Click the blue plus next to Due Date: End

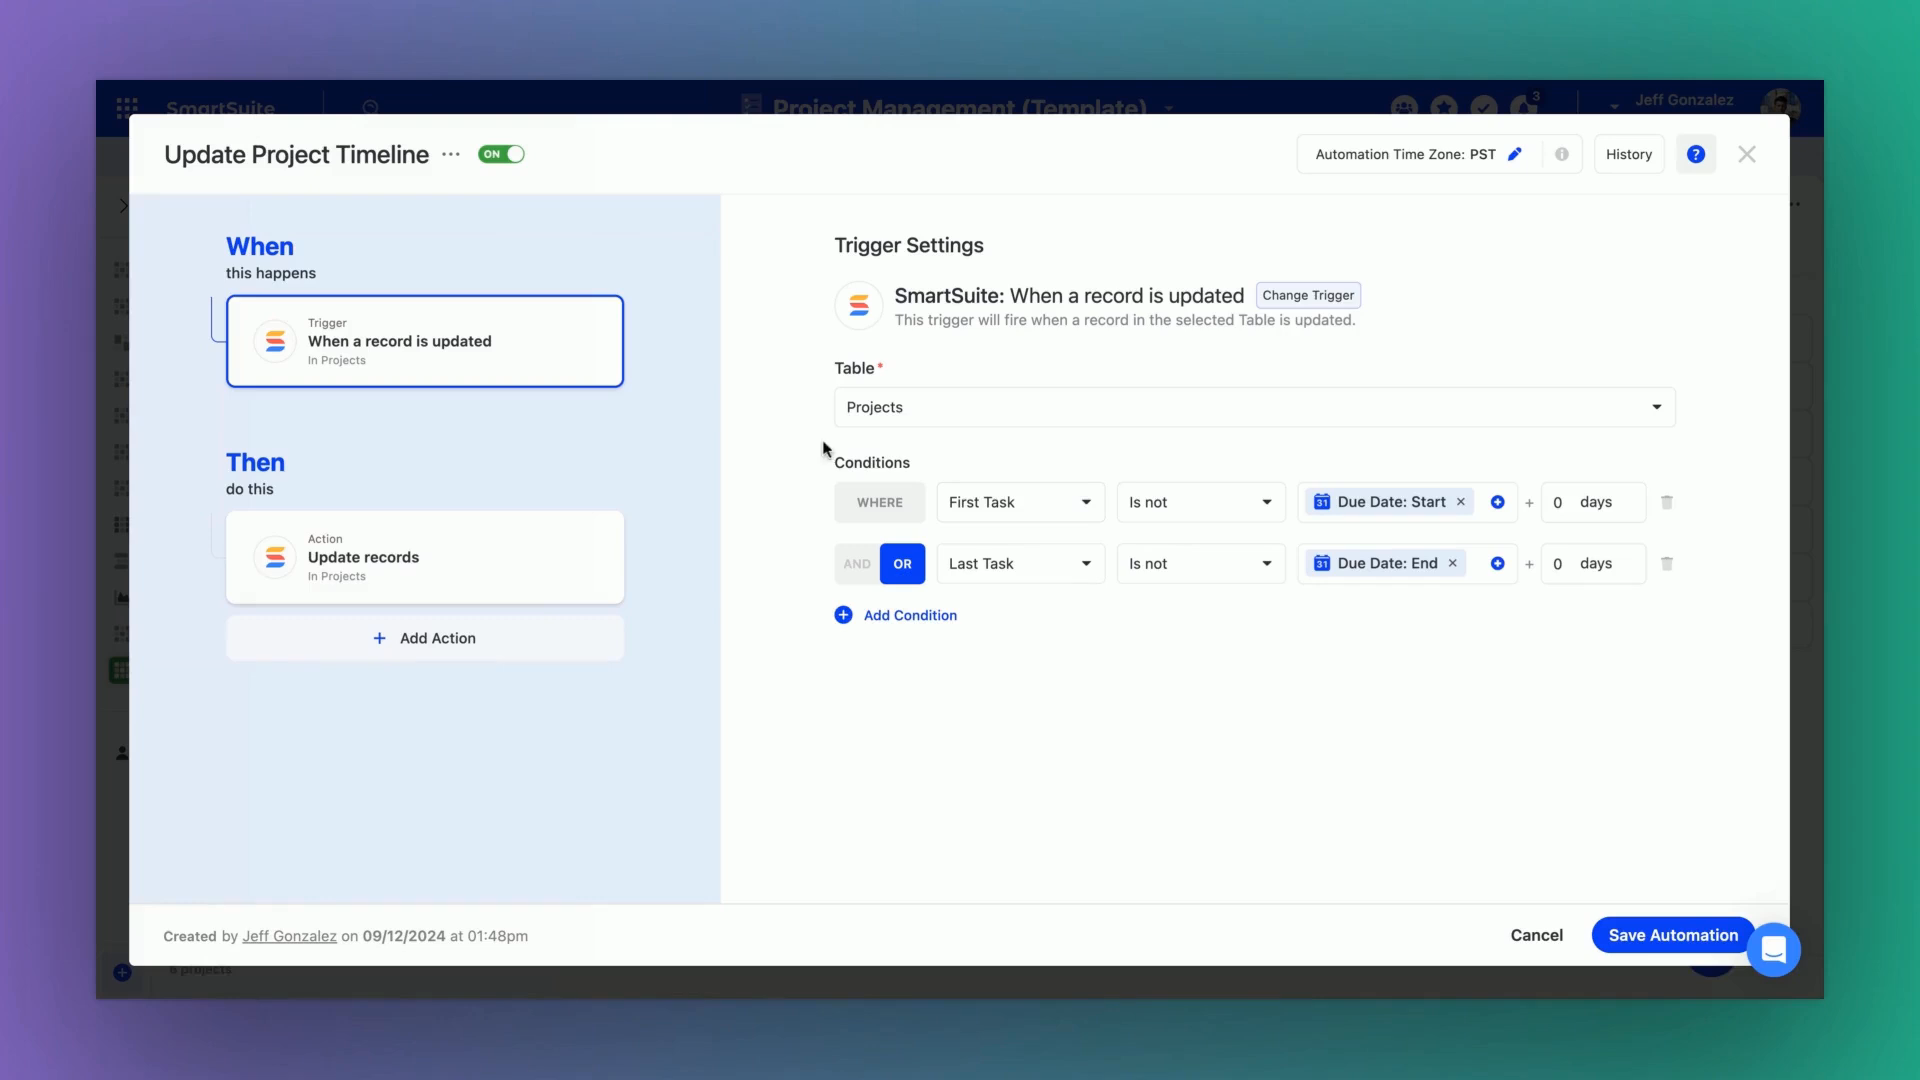tap(1498, 564)
